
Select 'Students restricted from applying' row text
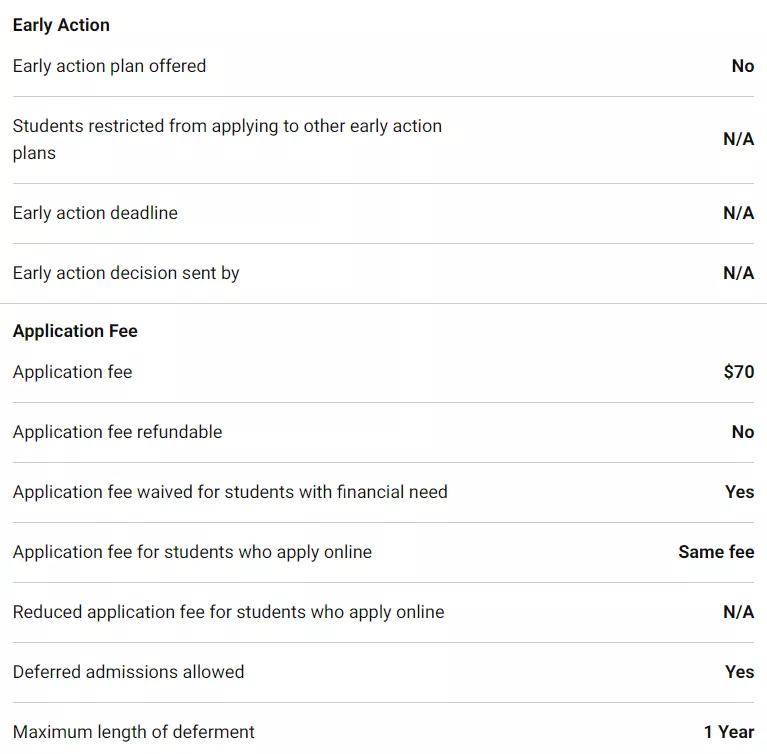[x=227, y=139]
